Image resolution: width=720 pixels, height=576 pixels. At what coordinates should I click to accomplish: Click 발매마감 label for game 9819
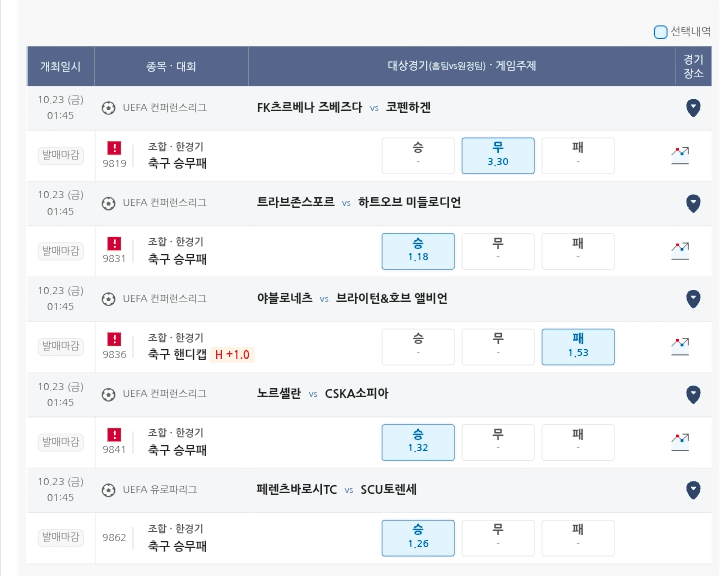click(61, 155)
